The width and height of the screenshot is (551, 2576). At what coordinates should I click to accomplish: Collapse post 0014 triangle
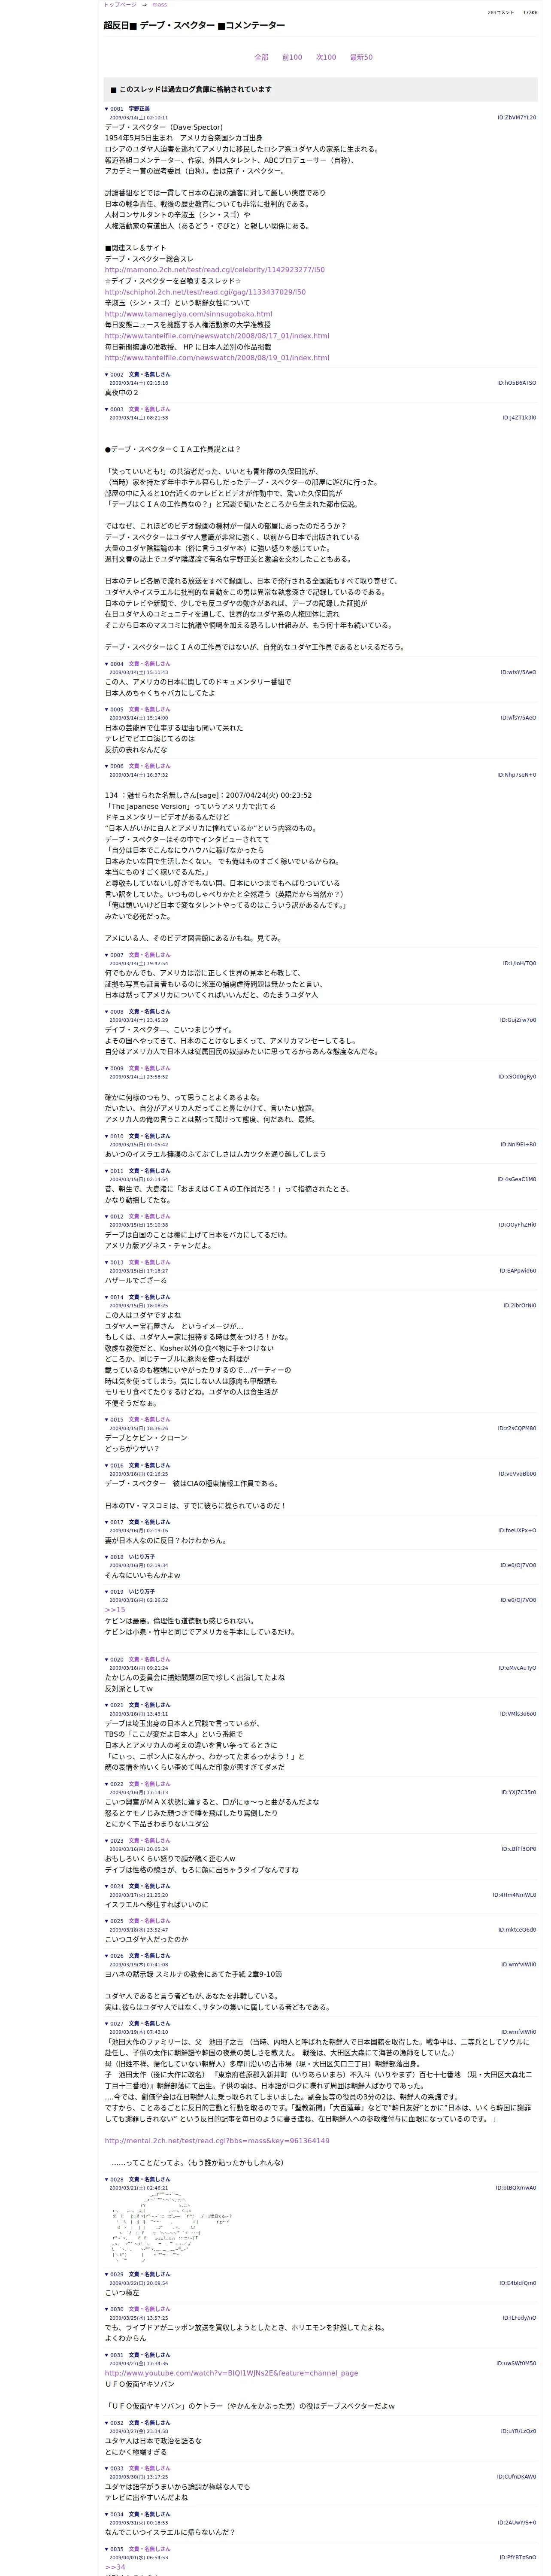click(107, 1297)
